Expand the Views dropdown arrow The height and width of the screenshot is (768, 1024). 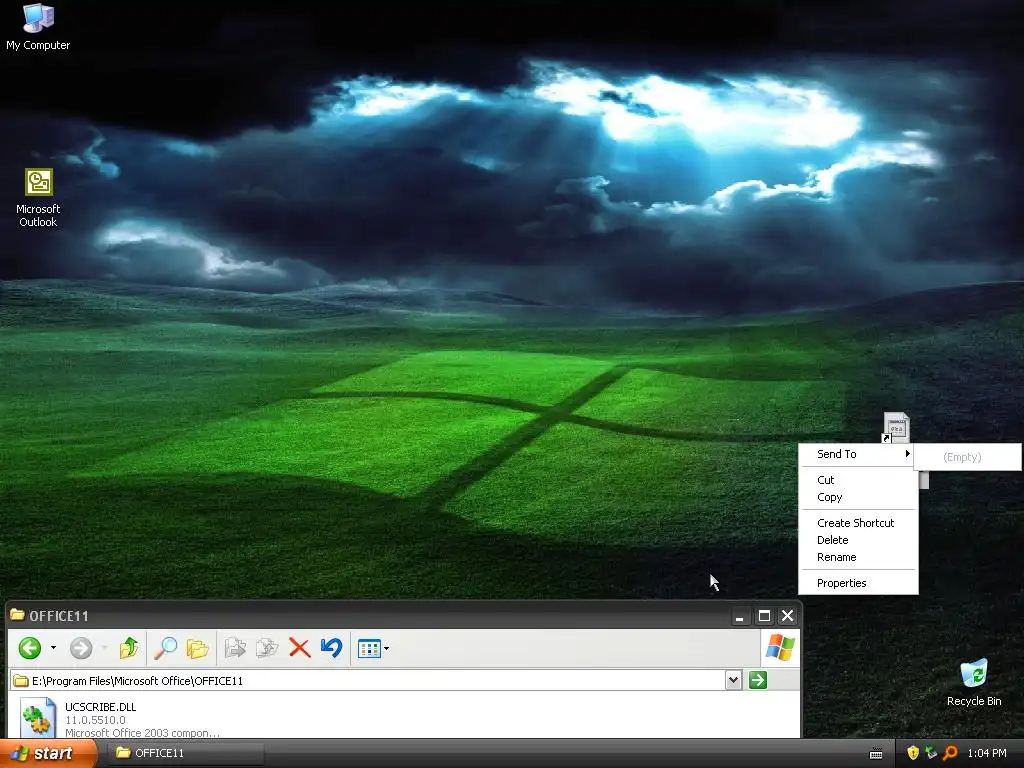tap(387, 648)
